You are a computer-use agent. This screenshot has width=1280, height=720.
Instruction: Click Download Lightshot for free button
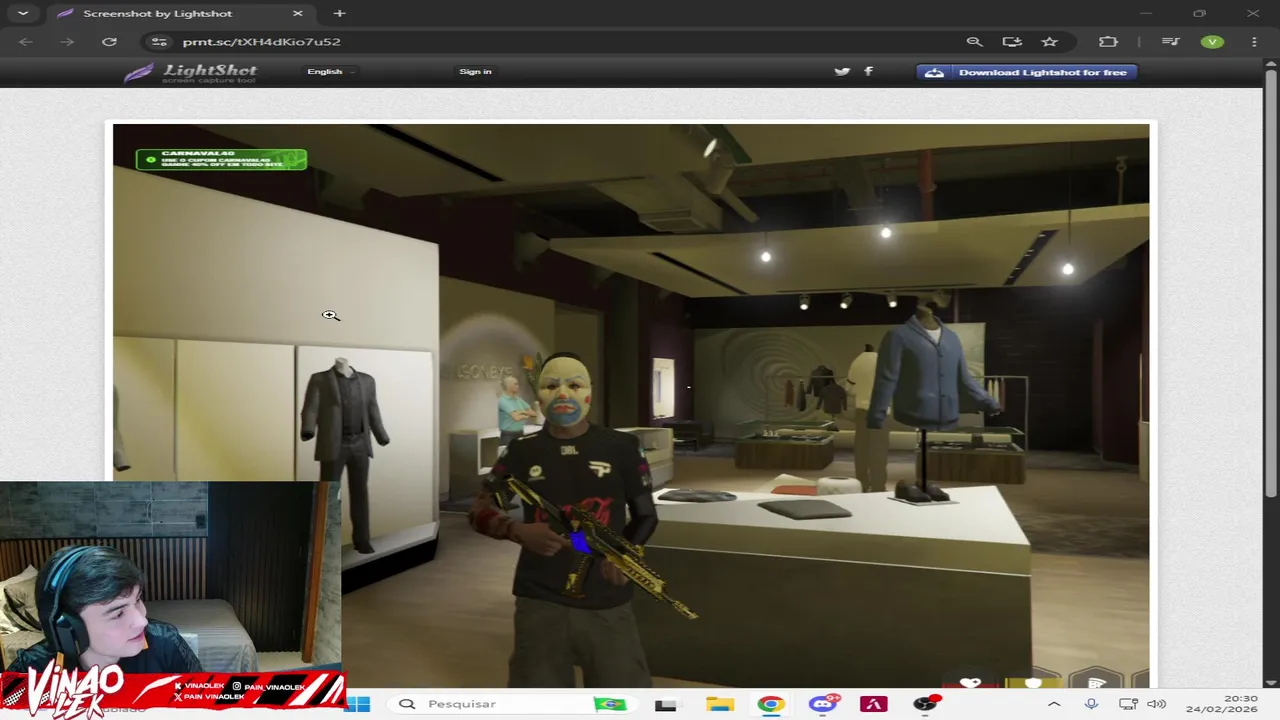(1026, 72)
